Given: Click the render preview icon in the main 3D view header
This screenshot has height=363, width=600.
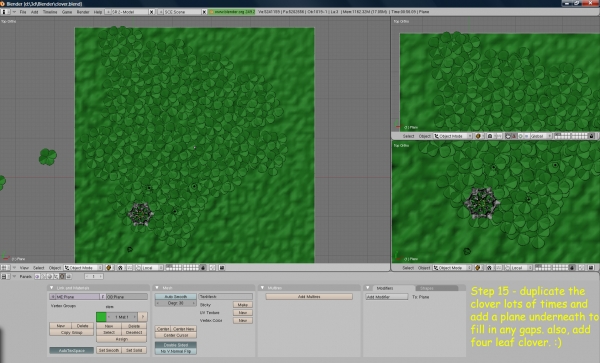Looking at the screenshot, I should tap(222, 268).
